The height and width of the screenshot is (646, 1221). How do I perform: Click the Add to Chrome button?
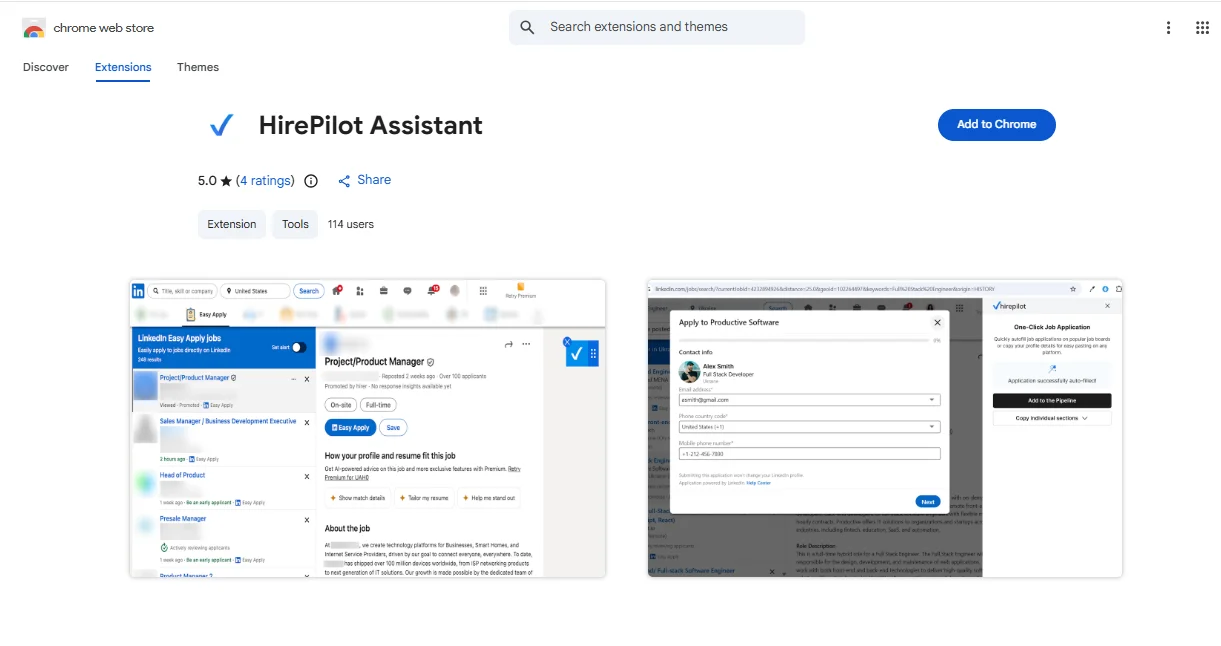pos(997,124)
